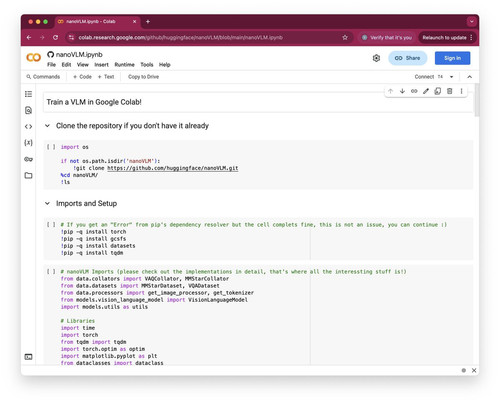Move cell up arrow icon
The image size is (500, 403).
tap(390, 91)
